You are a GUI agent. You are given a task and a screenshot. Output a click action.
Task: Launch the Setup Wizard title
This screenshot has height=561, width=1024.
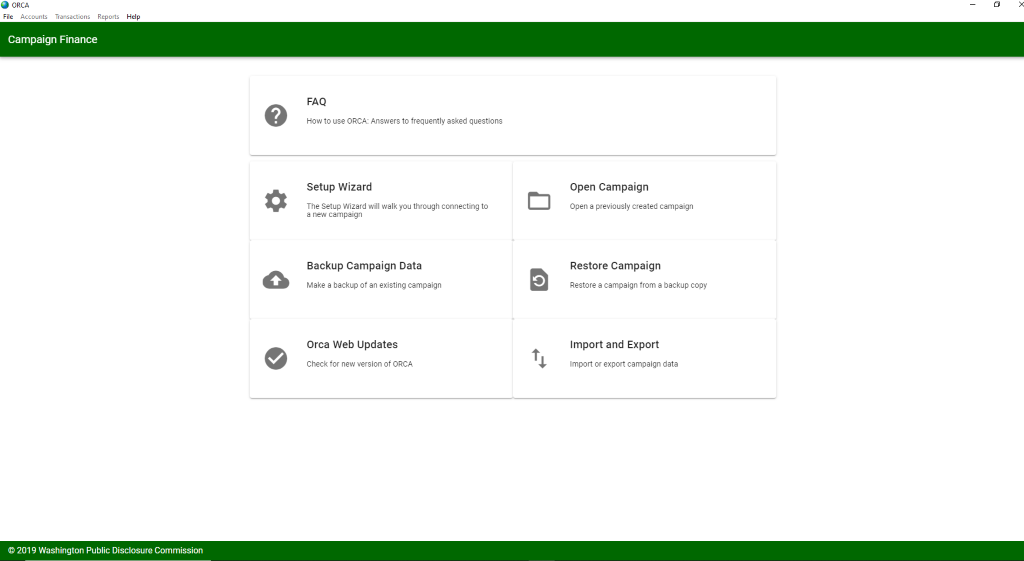tap(339, 187)
